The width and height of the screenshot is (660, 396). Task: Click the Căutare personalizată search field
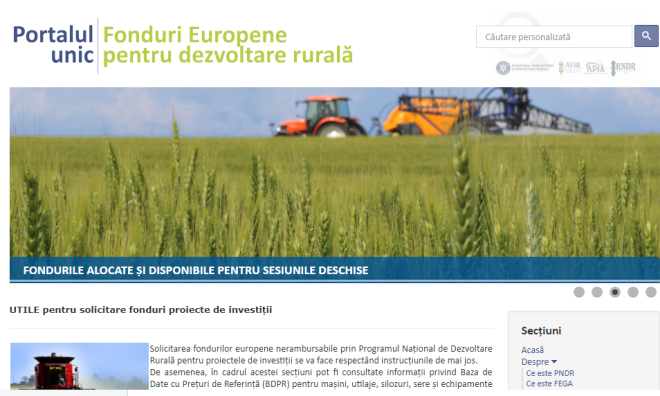click(554, 37)
